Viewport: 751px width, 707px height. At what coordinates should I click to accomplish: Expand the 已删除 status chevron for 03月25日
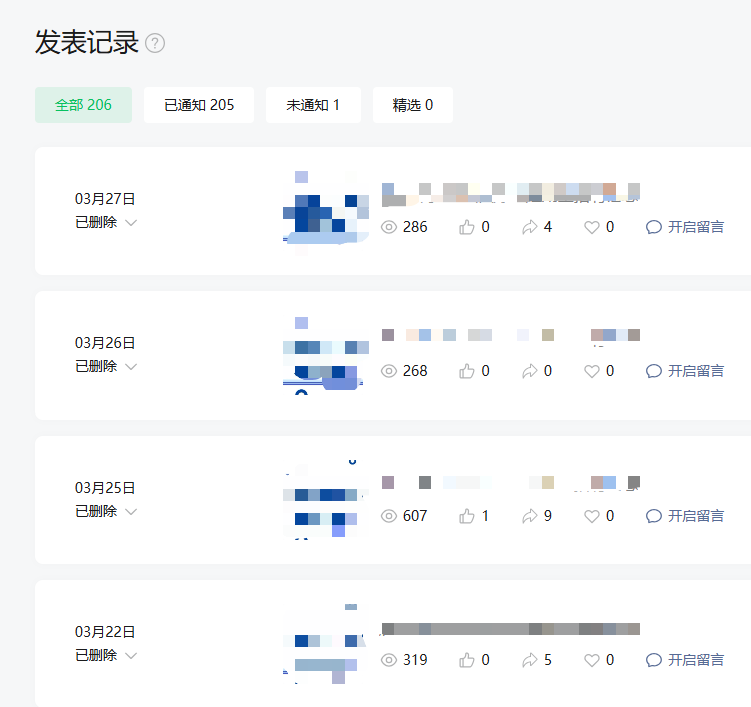pos(131,512)
